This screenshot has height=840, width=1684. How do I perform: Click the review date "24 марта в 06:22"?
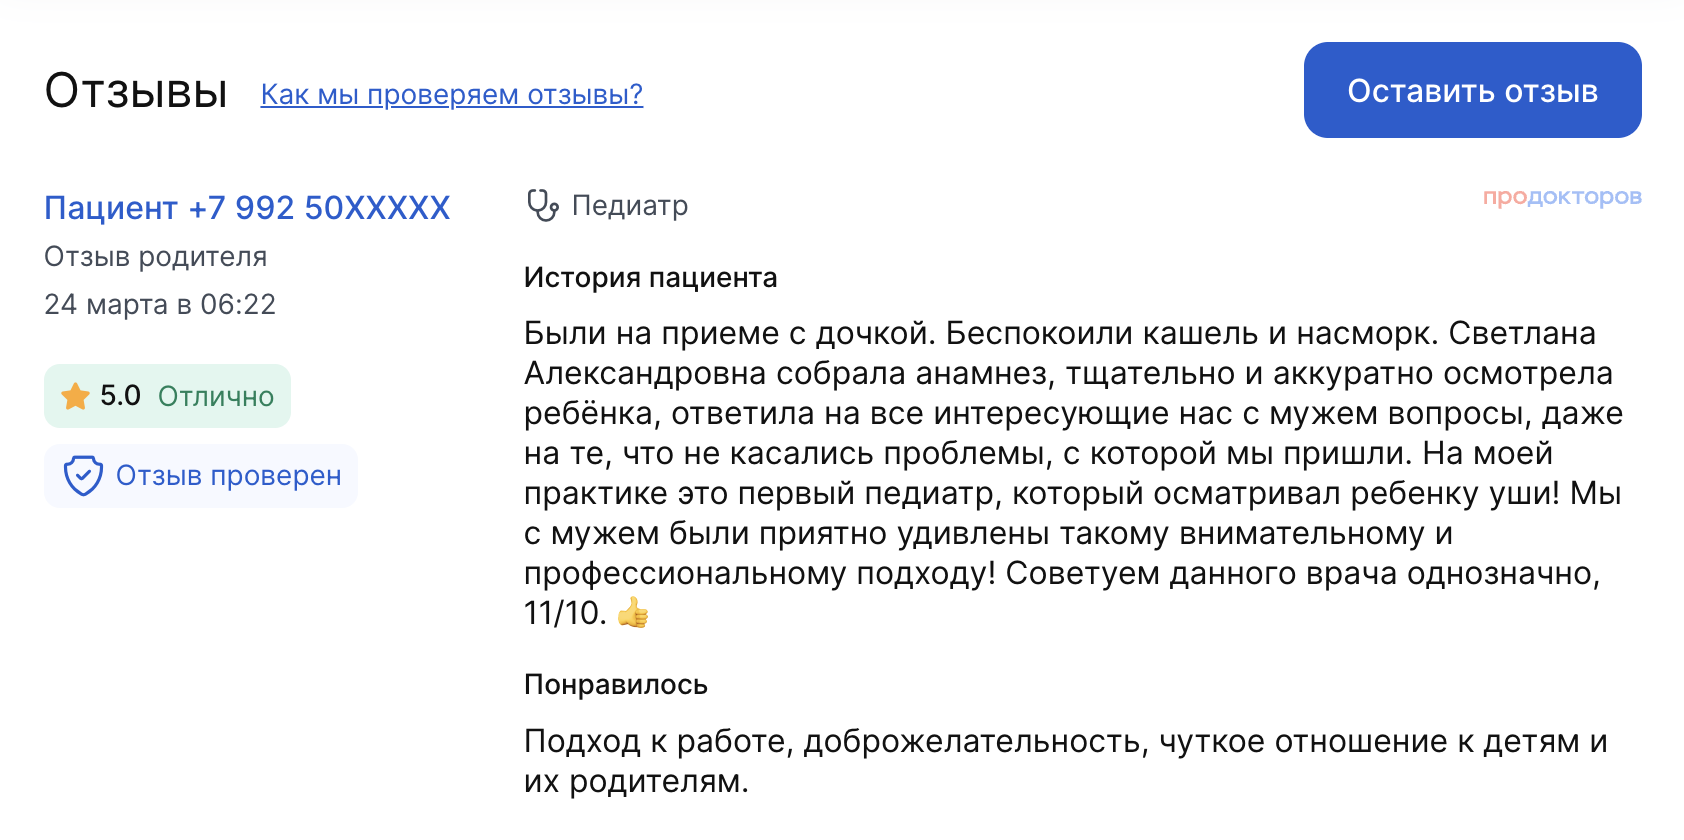(160, 305)
